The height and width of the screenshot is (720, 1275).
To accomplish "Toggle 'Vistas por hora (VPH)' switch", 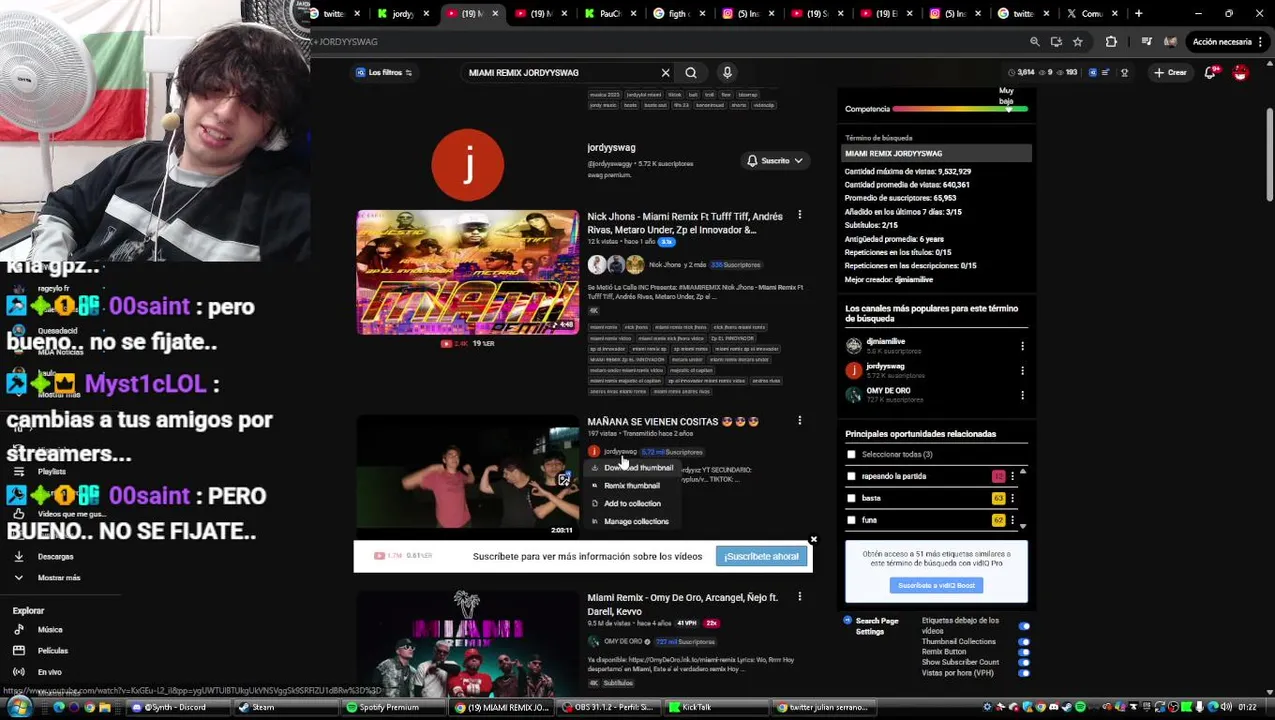I will click(x=1024, y=673).
